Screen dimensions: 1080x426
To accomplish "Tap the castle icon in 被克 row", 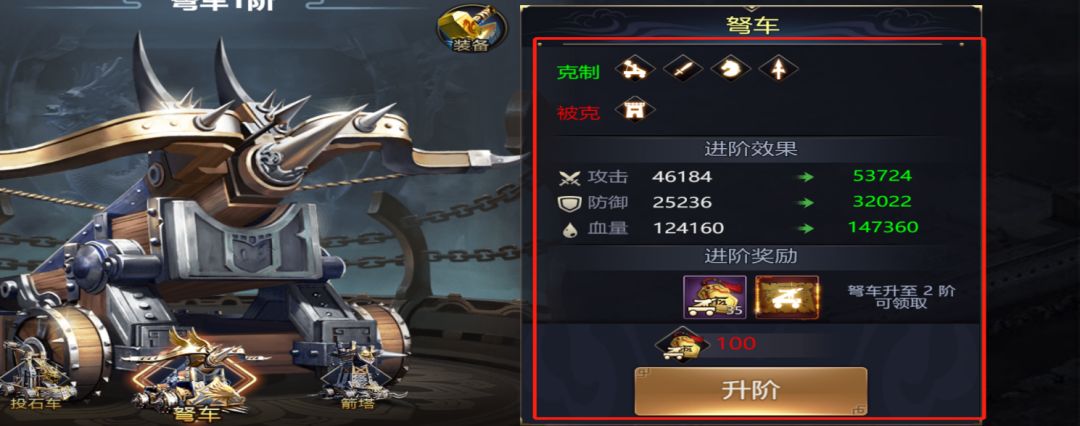I will tap(634, 110).
